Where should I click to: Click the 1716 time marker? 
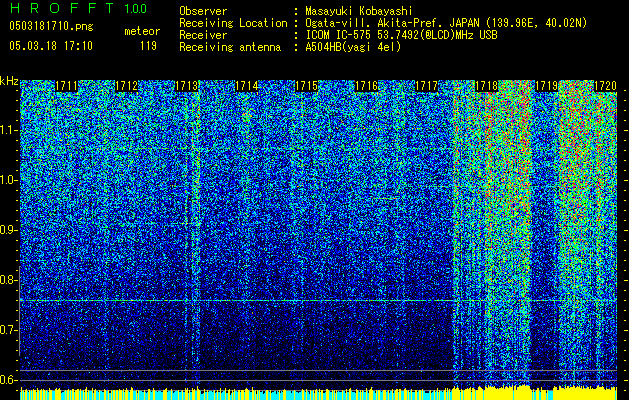366,86
